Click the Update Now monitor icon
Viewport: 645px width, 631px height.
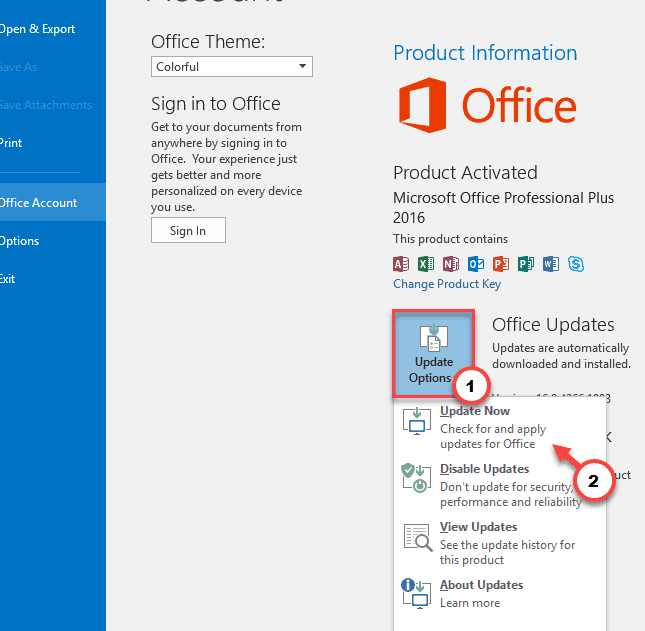[417, 421]
